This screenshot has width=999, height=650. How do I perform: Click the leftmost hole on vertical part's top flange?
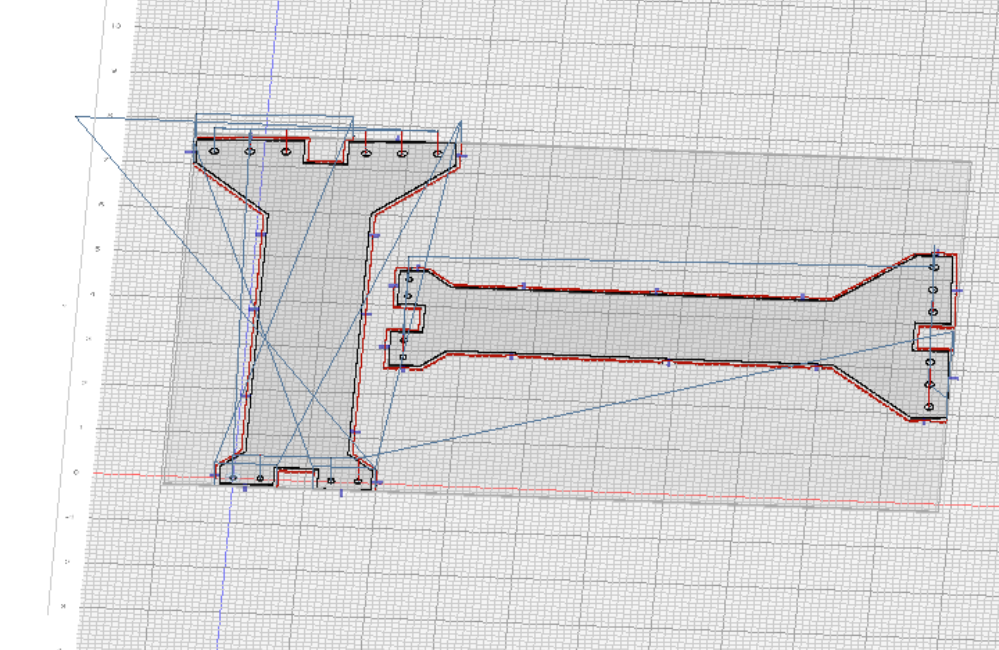pos(214,150)
